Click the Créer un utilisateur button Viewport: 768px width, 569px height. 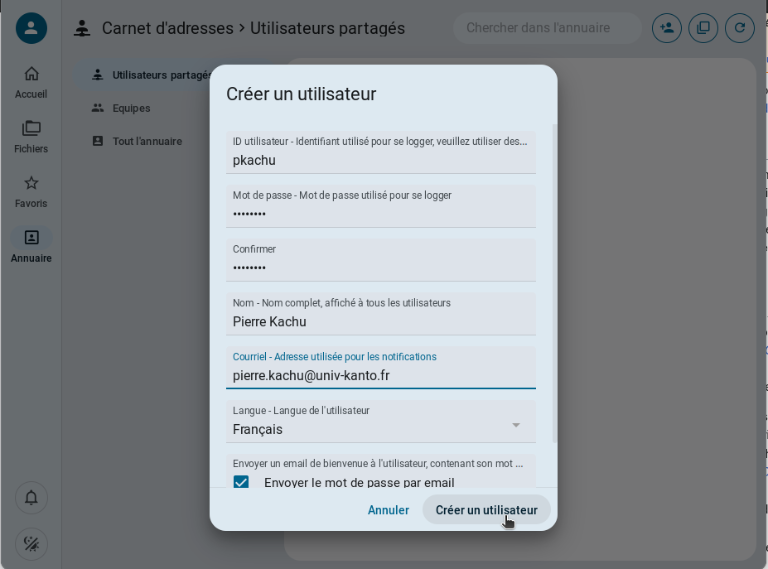(486, 510)
